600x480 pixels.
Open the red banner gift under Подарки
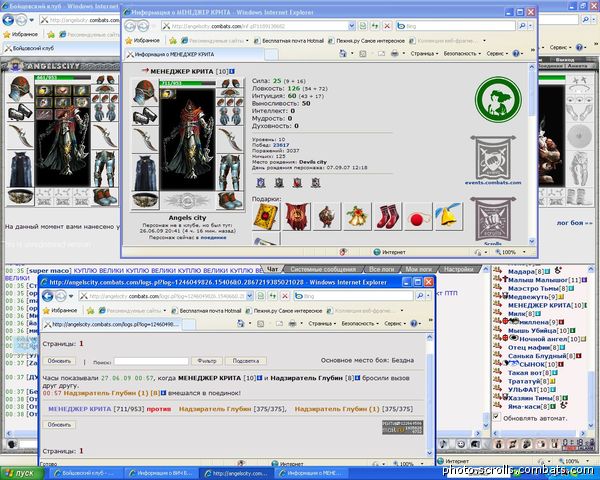coord(296,217)
